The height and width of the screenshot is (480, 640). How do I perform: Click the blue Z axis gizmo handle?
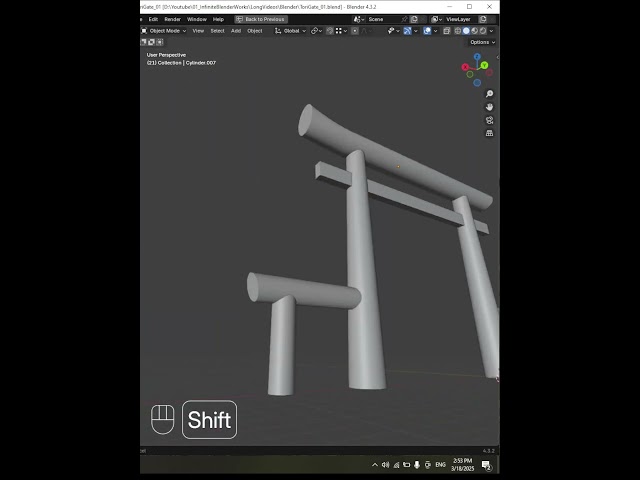pos(477,57)
